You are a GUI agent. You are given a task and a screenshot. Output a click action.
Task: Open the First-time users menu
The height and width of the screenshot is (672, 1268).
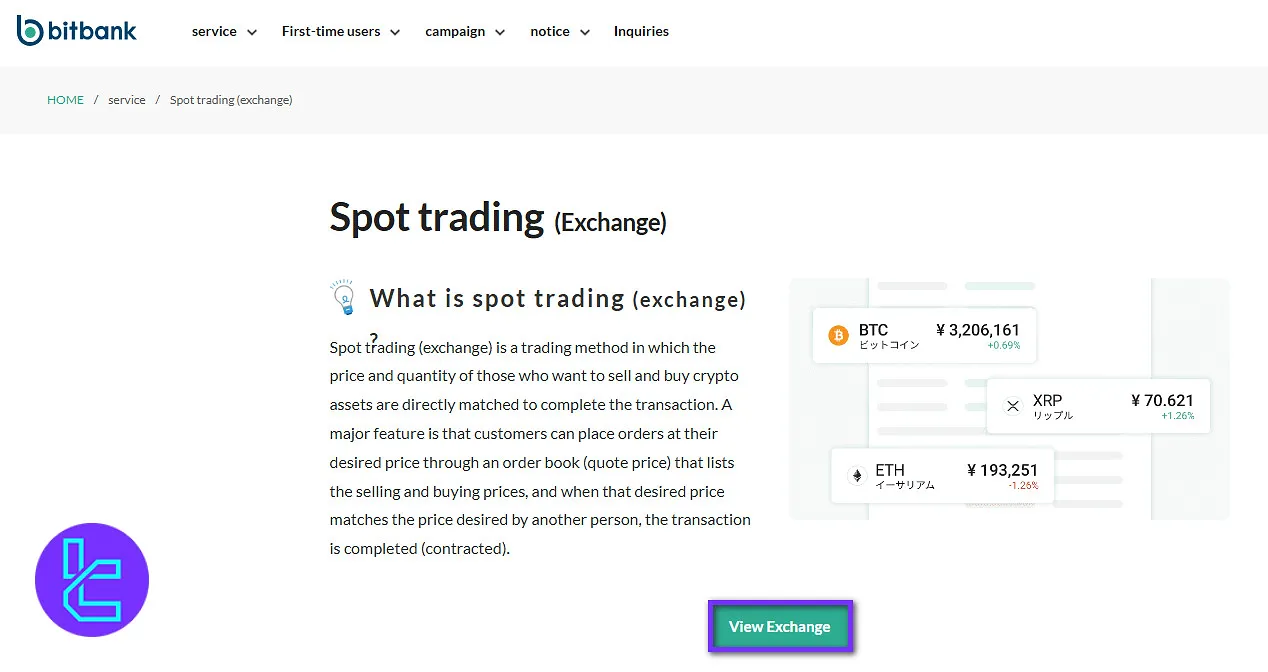coord(331,31)
